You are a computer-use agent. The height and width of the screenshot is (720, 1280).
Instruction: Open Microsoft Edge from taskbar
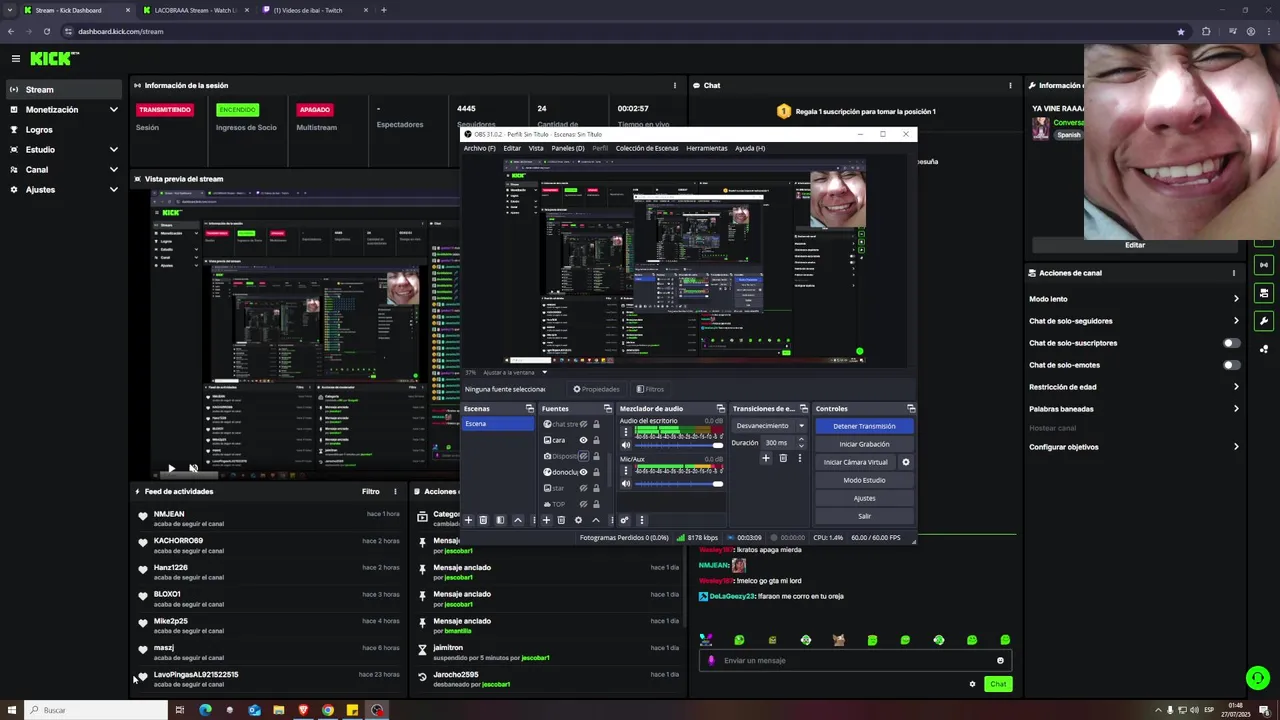coord(205,710)
